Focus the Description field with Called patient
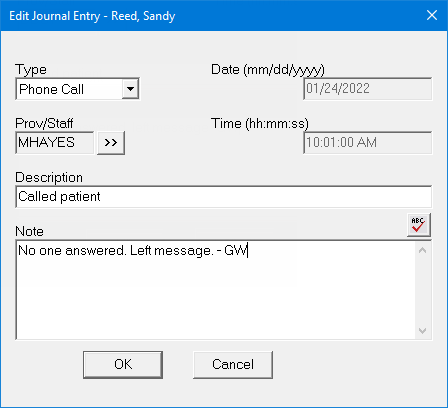 [223, 197]
